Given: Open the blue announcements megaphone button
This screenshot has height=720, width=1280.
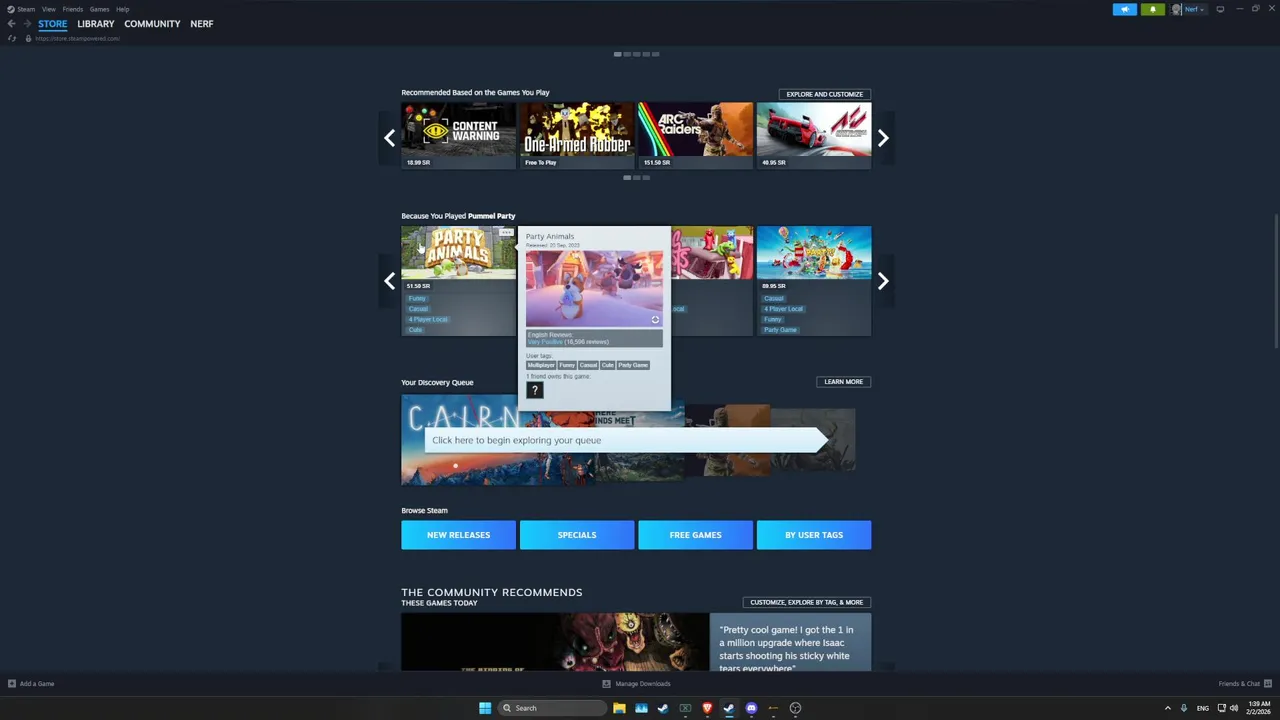Looking at the screenshot, I should [x=1125, y=9].
